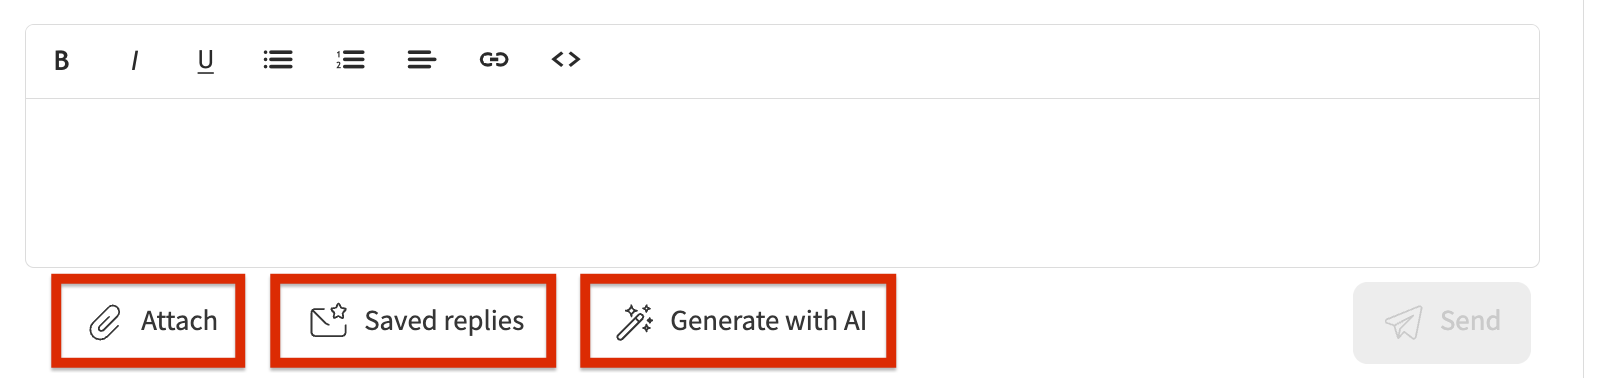This screenshot has height=378, width=1602.
Task: Place cursor in the reply text area
Action: (782, 182)
